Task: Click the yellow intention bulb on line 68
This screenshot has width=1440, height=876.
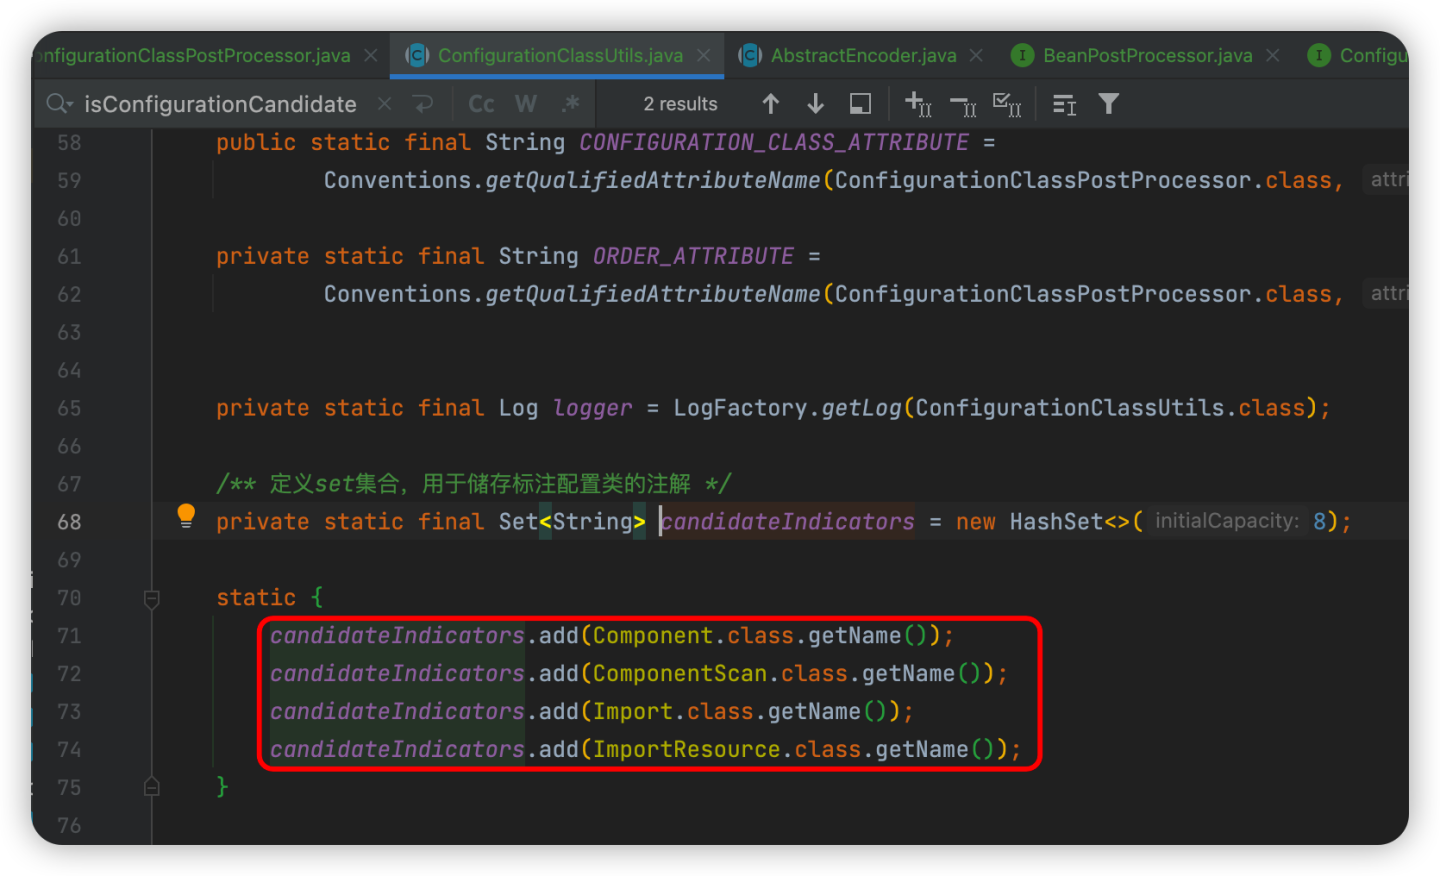Action: (186, 516)
